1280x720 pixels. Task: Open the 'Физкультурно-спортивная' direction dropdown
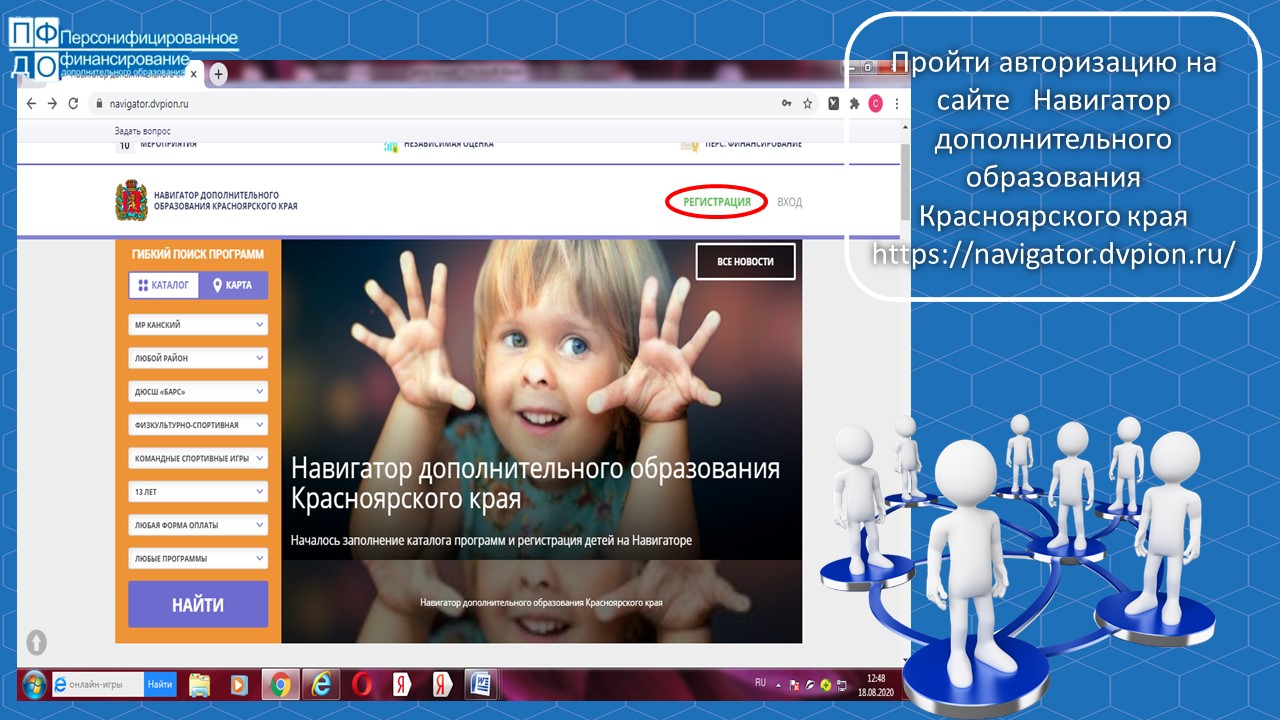[x=198, y=425]
